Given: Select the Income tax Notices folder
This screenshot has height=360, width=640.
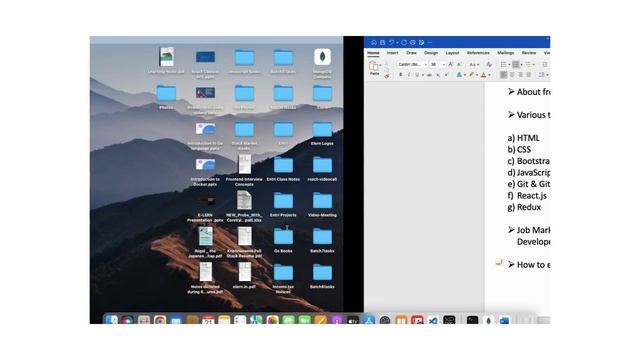Looking at the screenshot, I should (283, 273).
